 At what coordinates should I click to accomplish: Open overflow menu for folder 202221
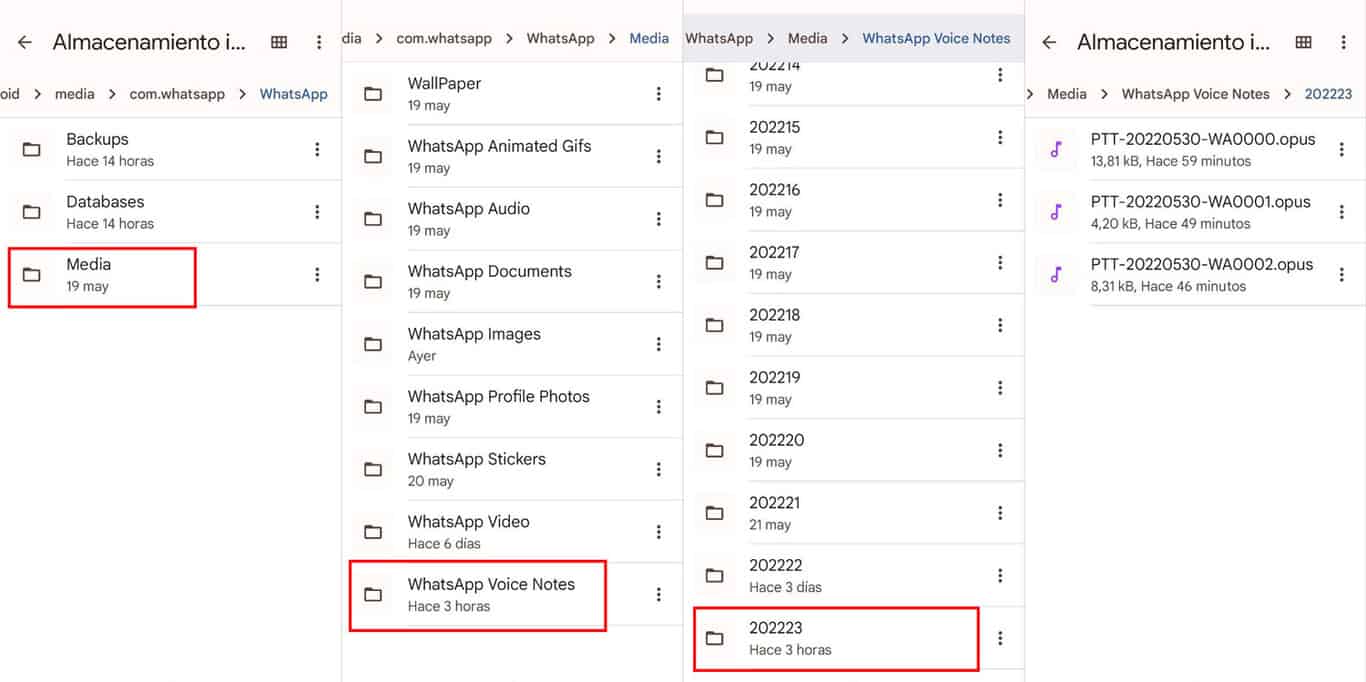click(1000, 513)
